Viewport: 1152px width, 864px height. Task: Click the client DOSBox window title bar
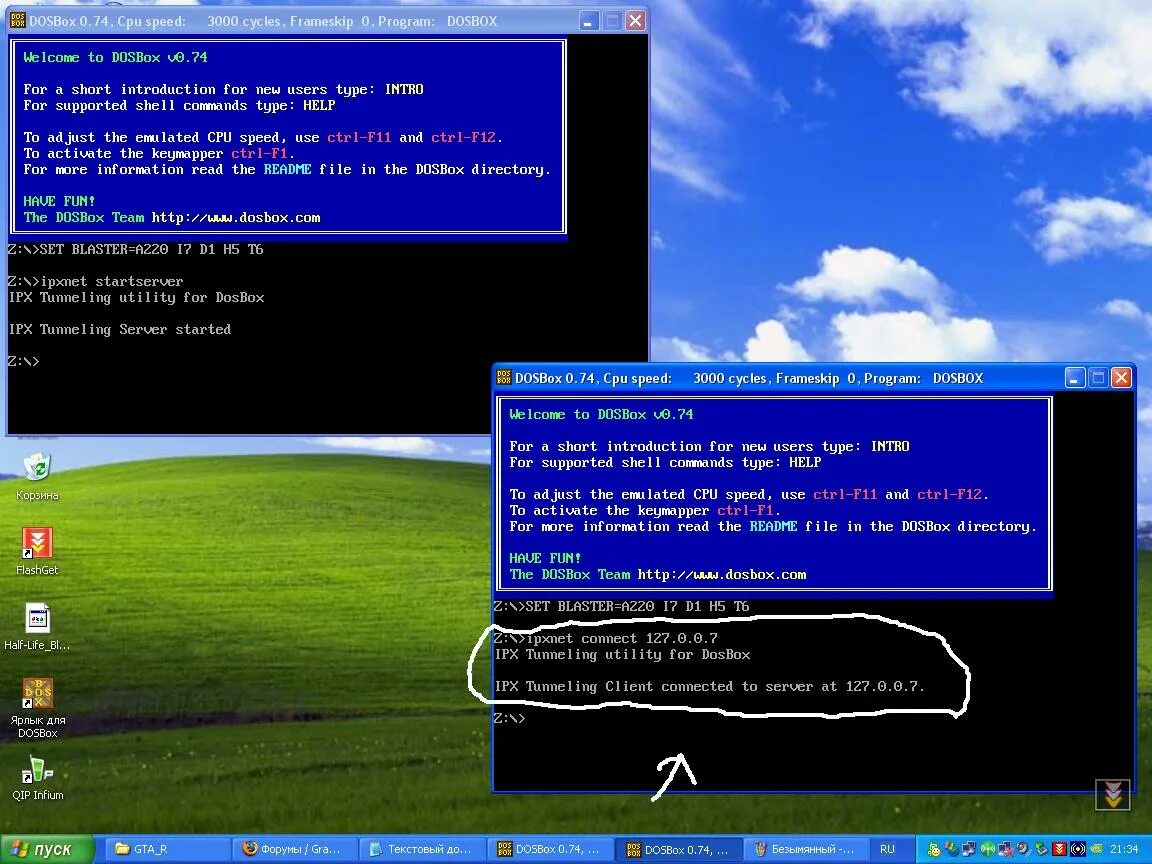(814, 378)
